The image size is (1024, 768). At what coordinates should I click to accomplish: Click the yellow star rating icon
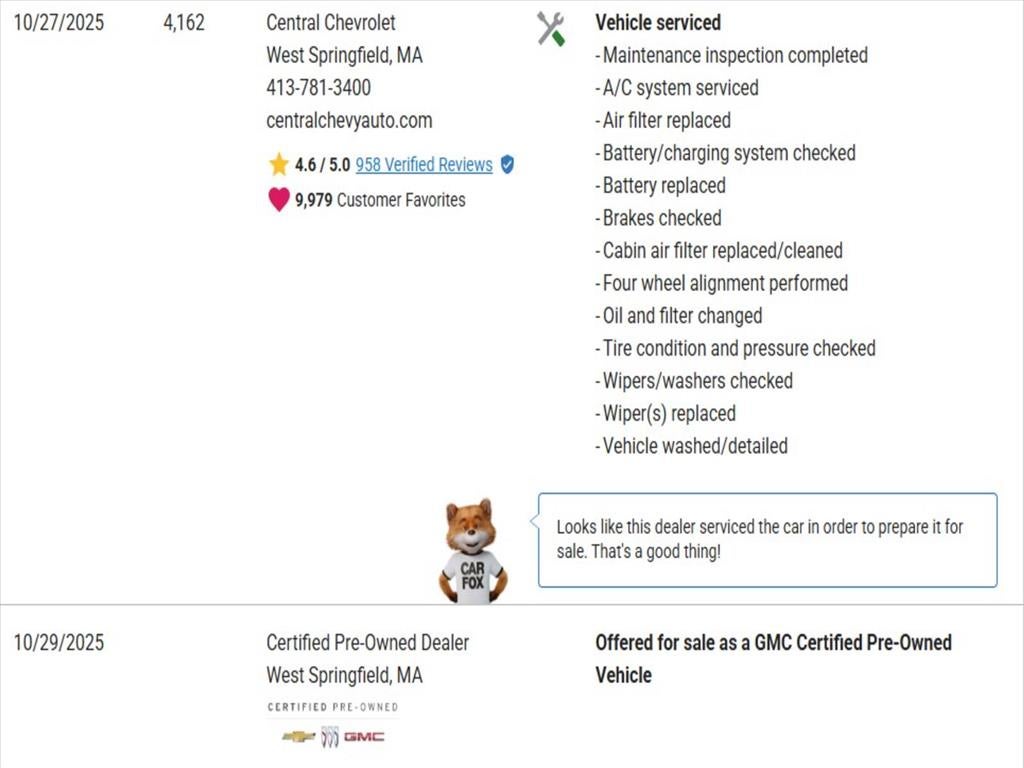(x=278, y=165)
